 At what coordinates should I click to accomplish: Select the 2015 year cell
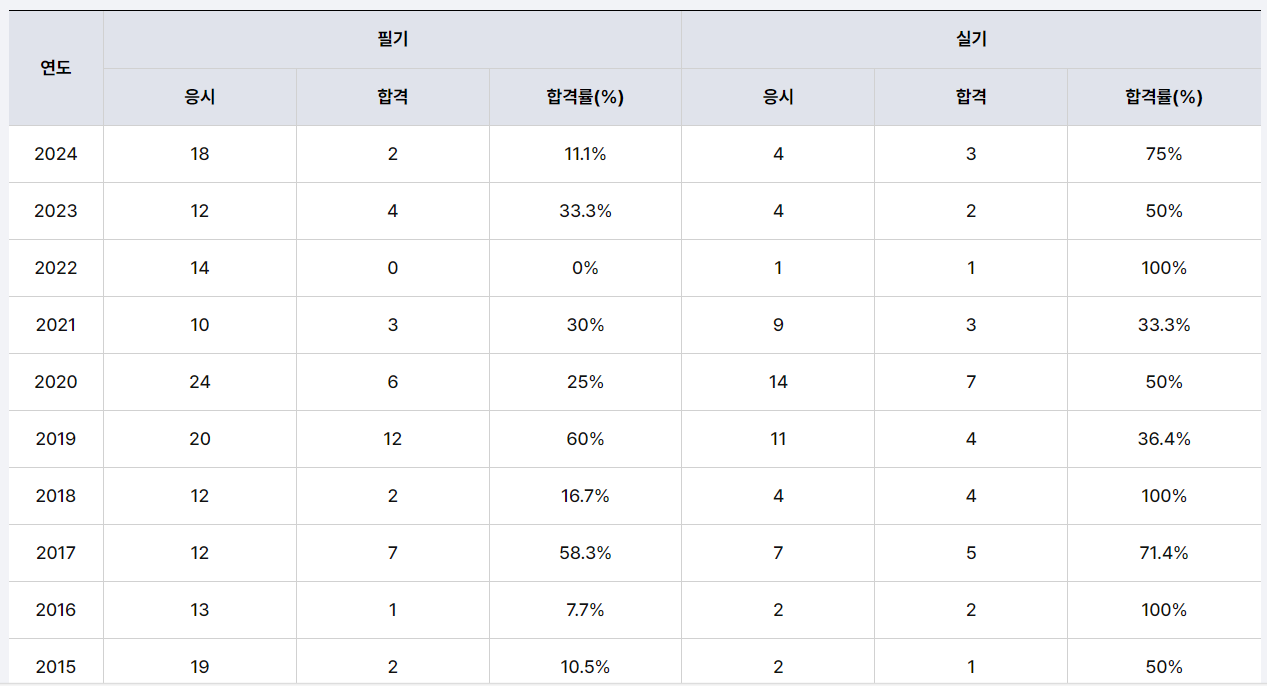56,667
